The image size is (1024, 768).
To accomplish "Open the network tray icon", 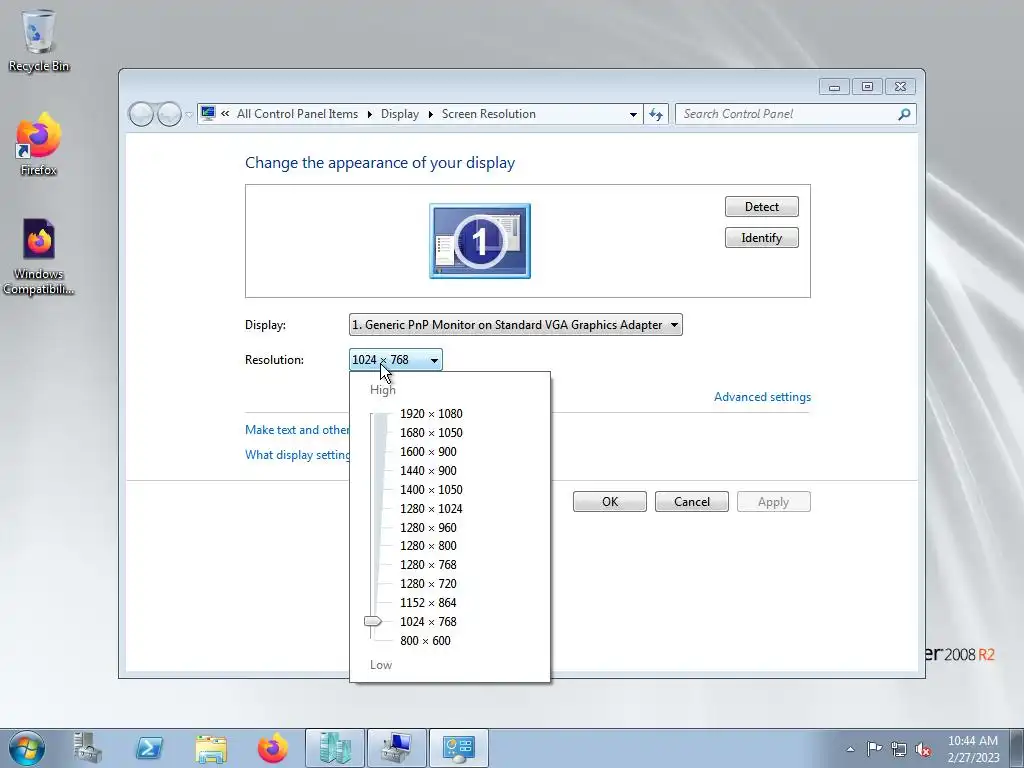I will click(899, 749).
